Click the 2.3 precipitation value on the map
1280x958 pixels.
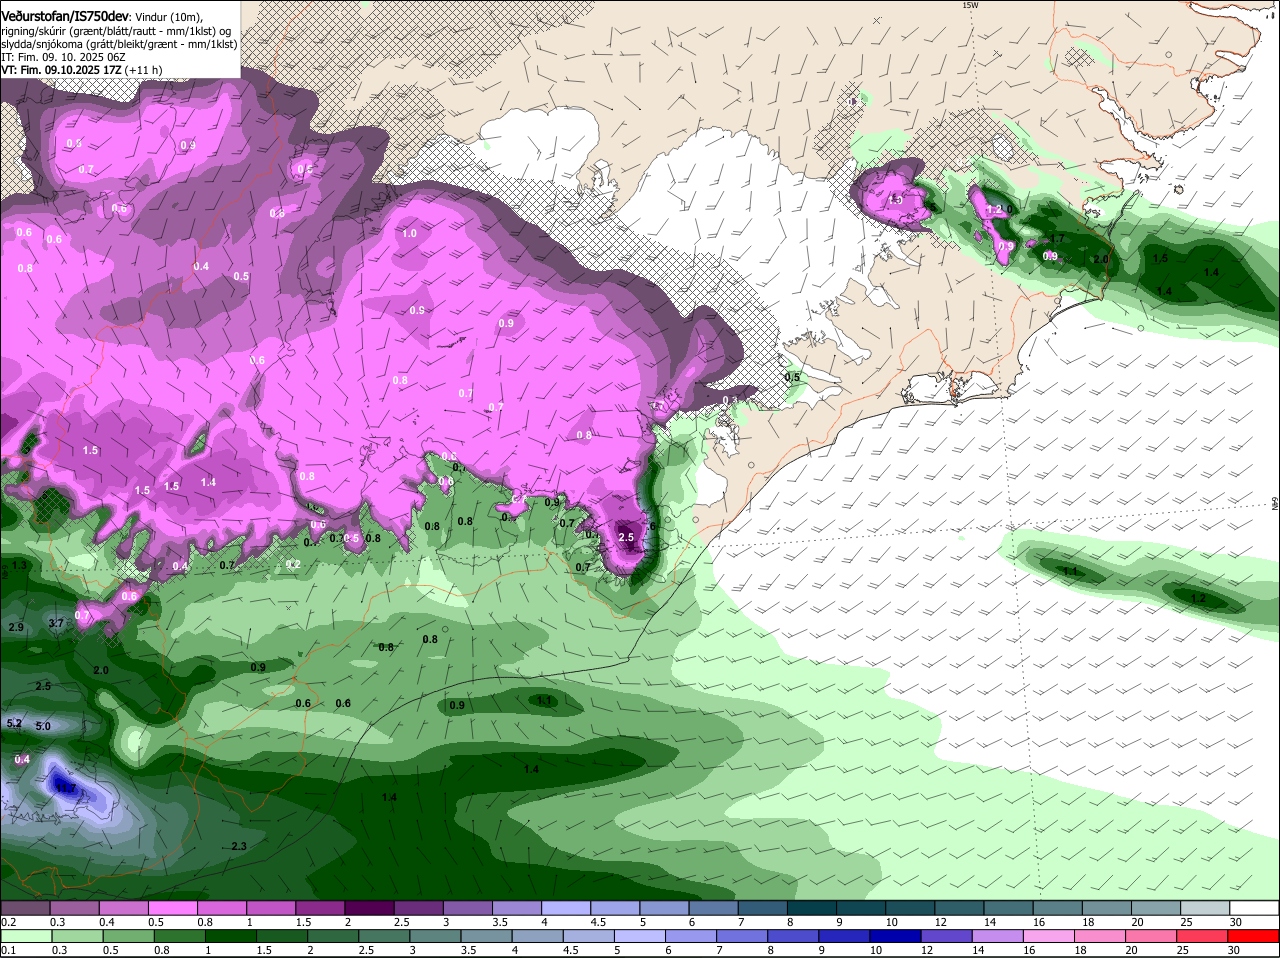[238, 846]
